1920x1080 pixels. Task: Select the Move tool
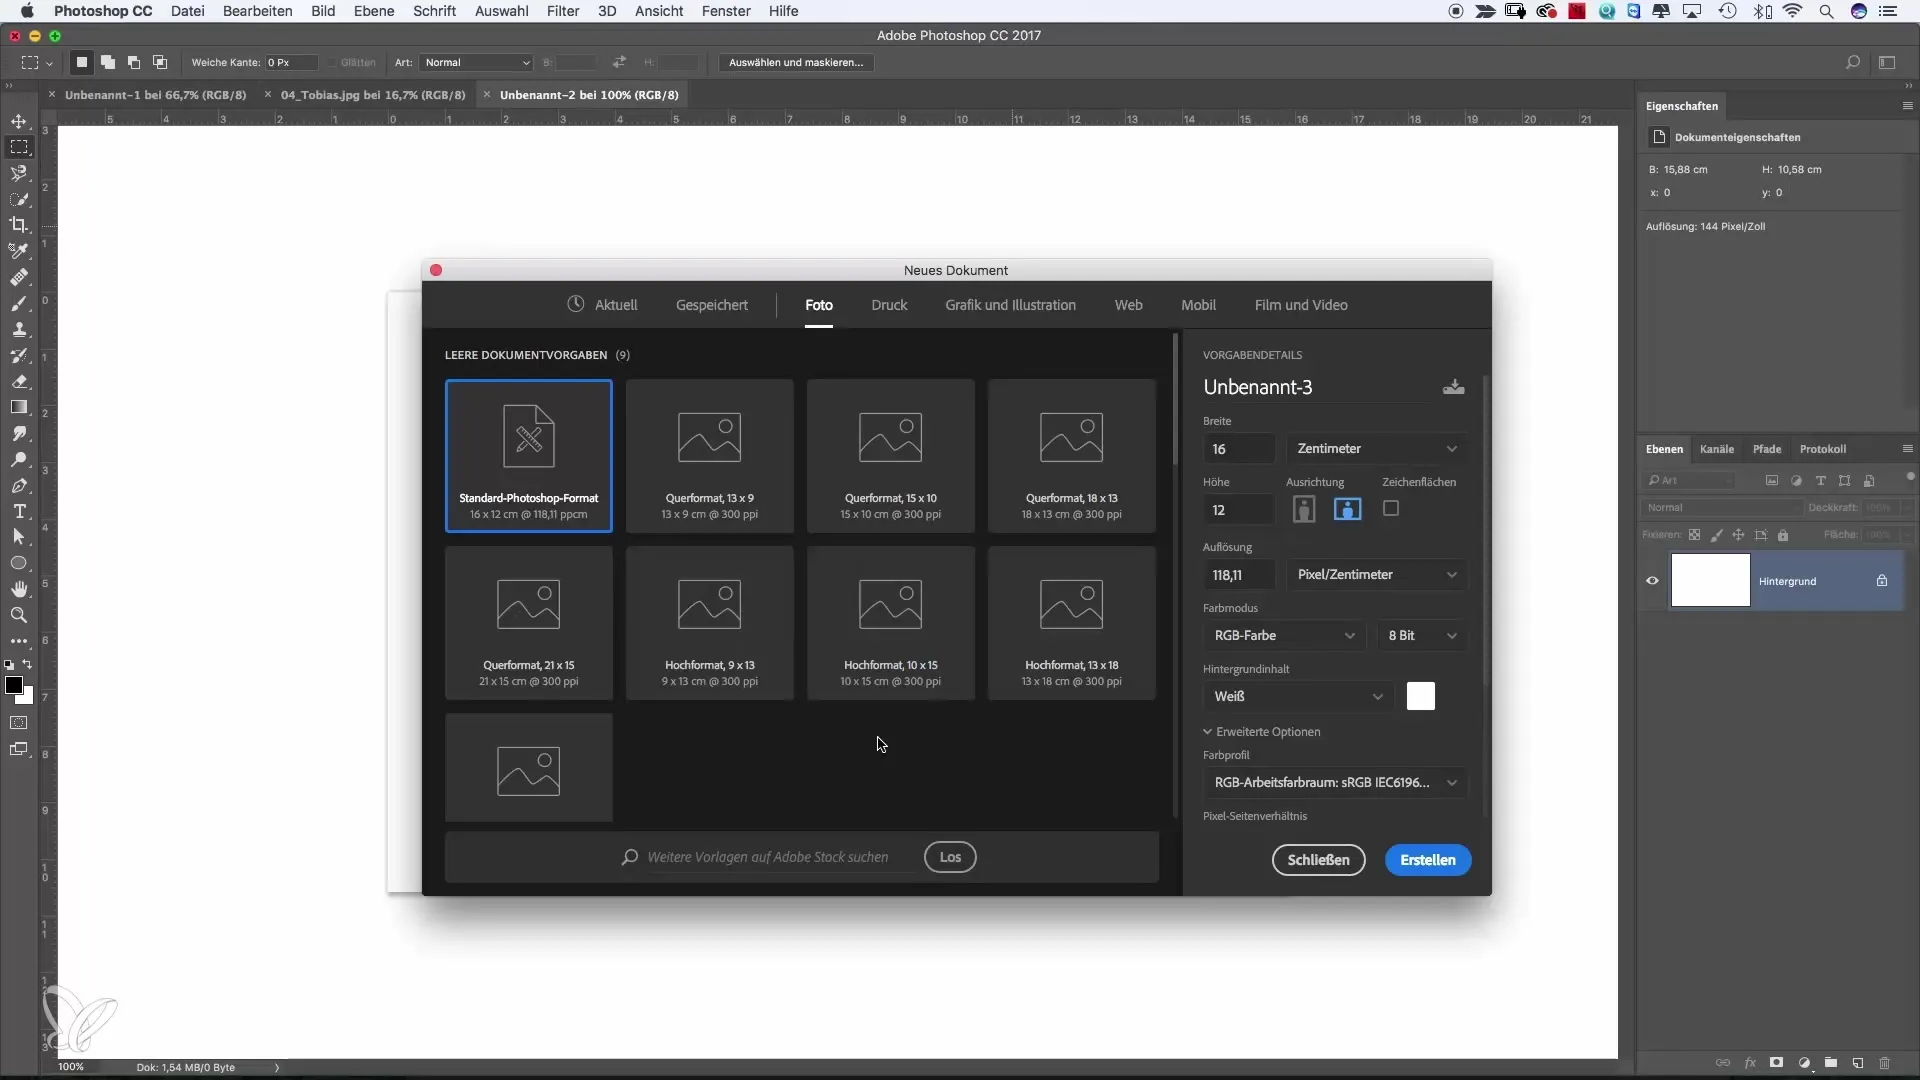[x=19, y=121]
